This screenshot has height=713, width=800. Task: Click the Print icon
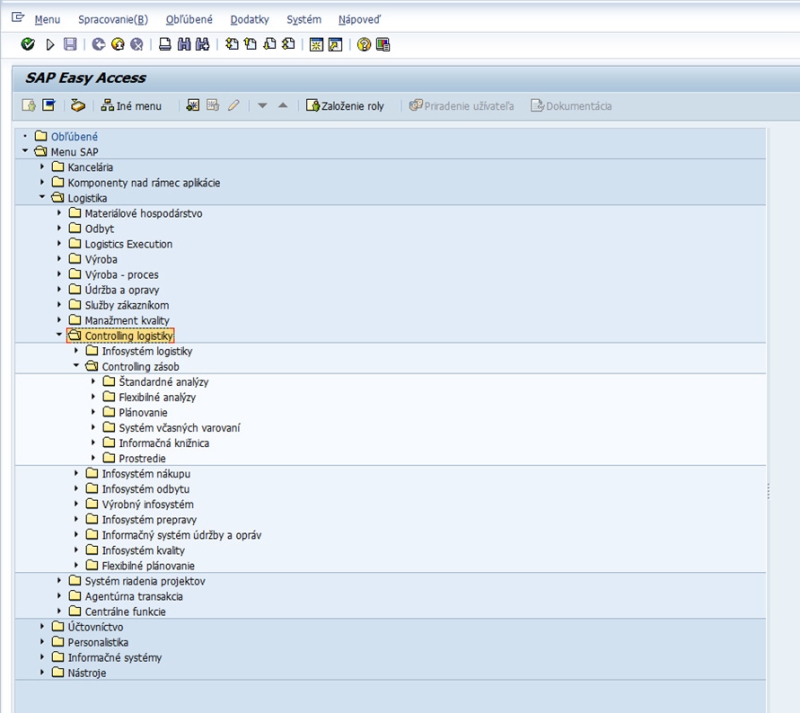point(165,44)
